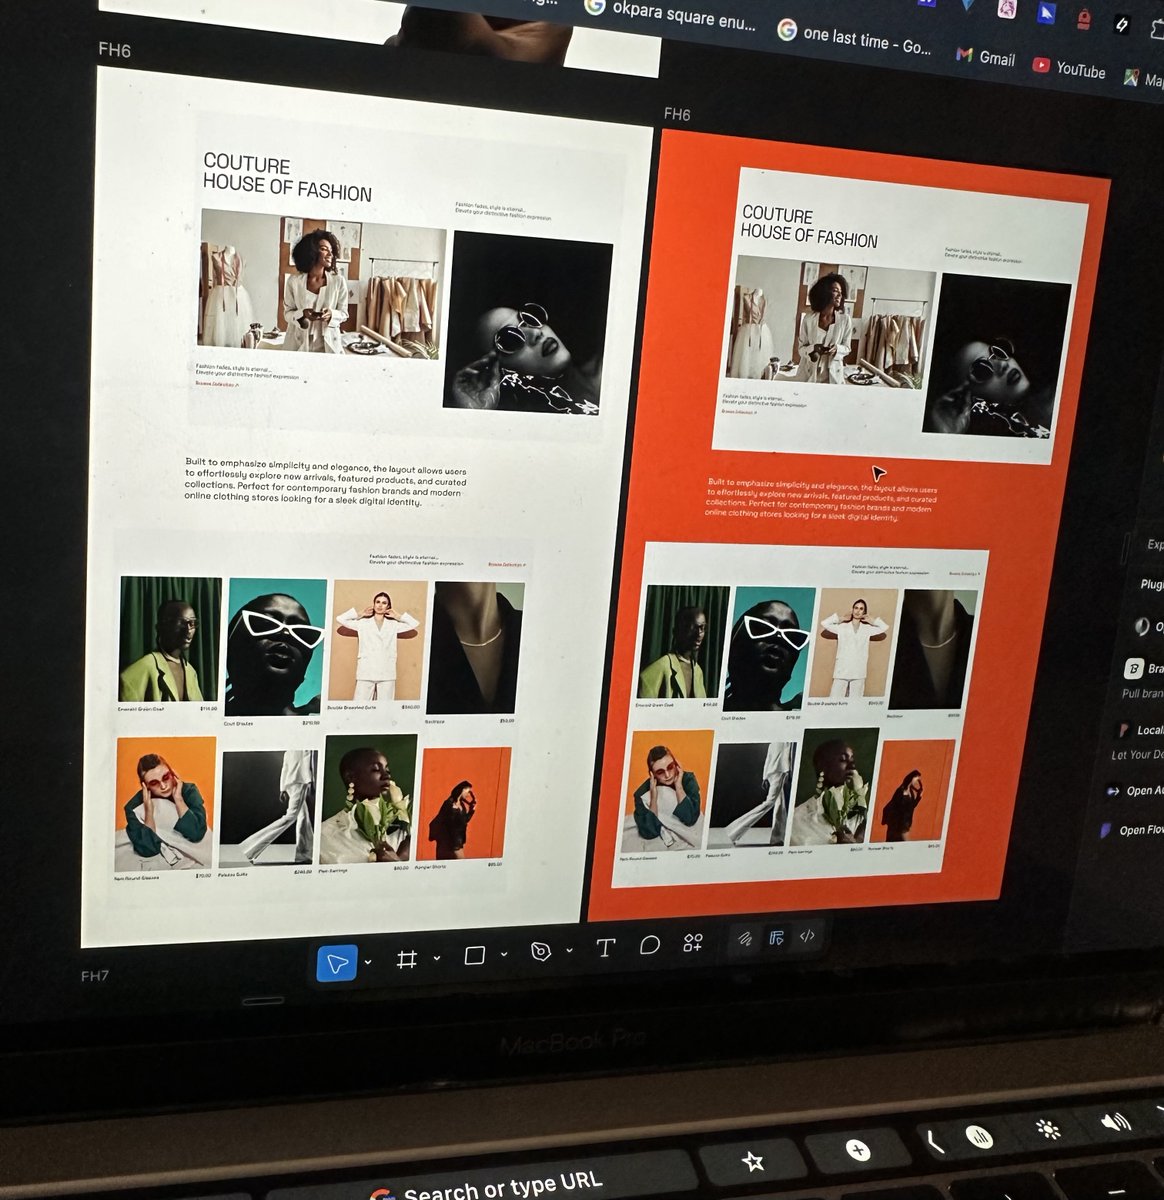Select COUTURE HOUSE OF FASHION heading, orange frame
This screenshot has width=1164, height=1200.
point(808,226)
